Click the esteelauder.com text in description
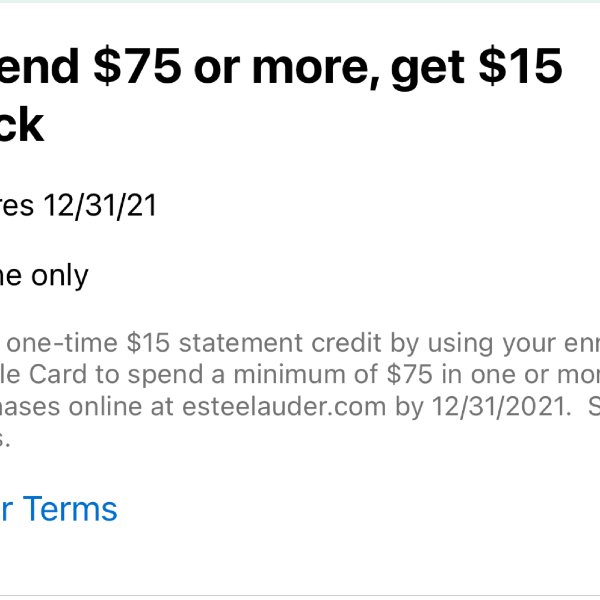The height and width of the screenshot is (600, 600). pyautogui.click(x=284, y=406)
